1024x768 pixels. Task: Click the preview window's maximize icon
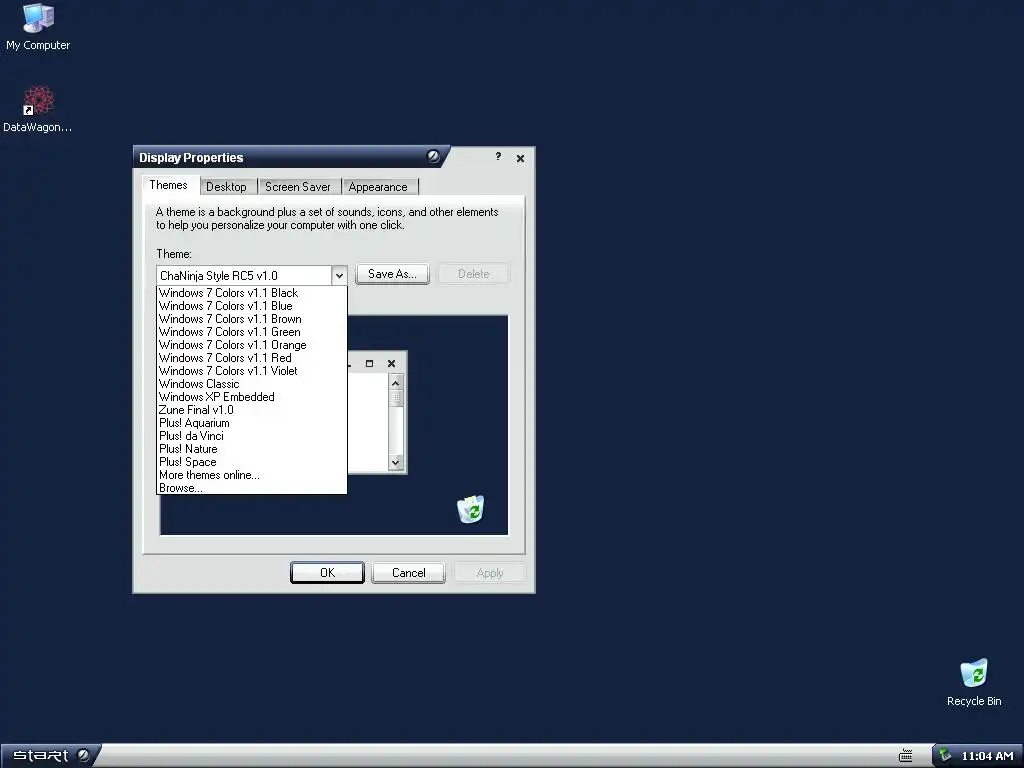click(369, 364)
